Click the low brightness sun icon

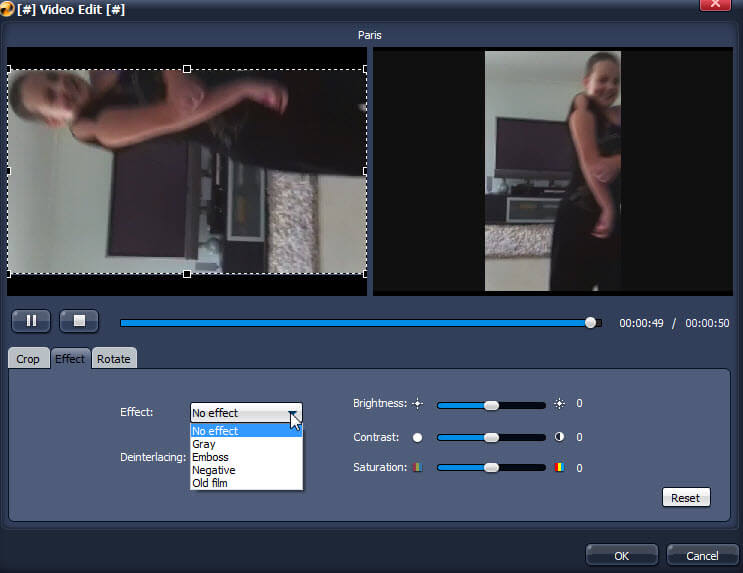click(417, 404)
